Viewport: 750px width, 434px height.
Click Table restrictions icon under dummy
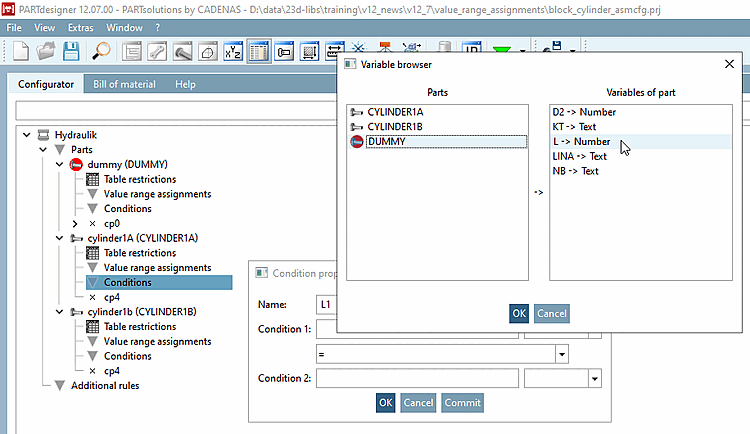[92, 179]
